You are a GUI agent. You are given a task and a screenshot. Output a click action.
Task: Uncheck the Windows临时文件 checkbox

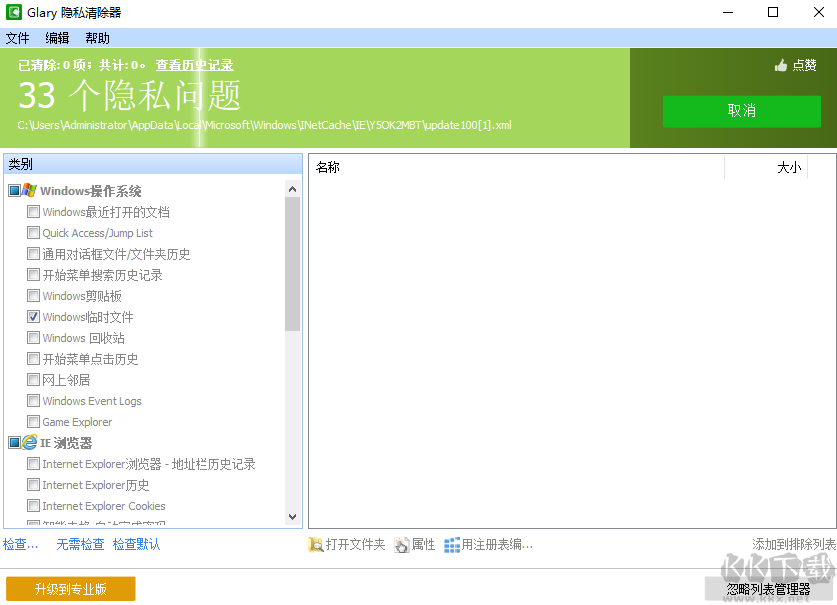[34, 316]
